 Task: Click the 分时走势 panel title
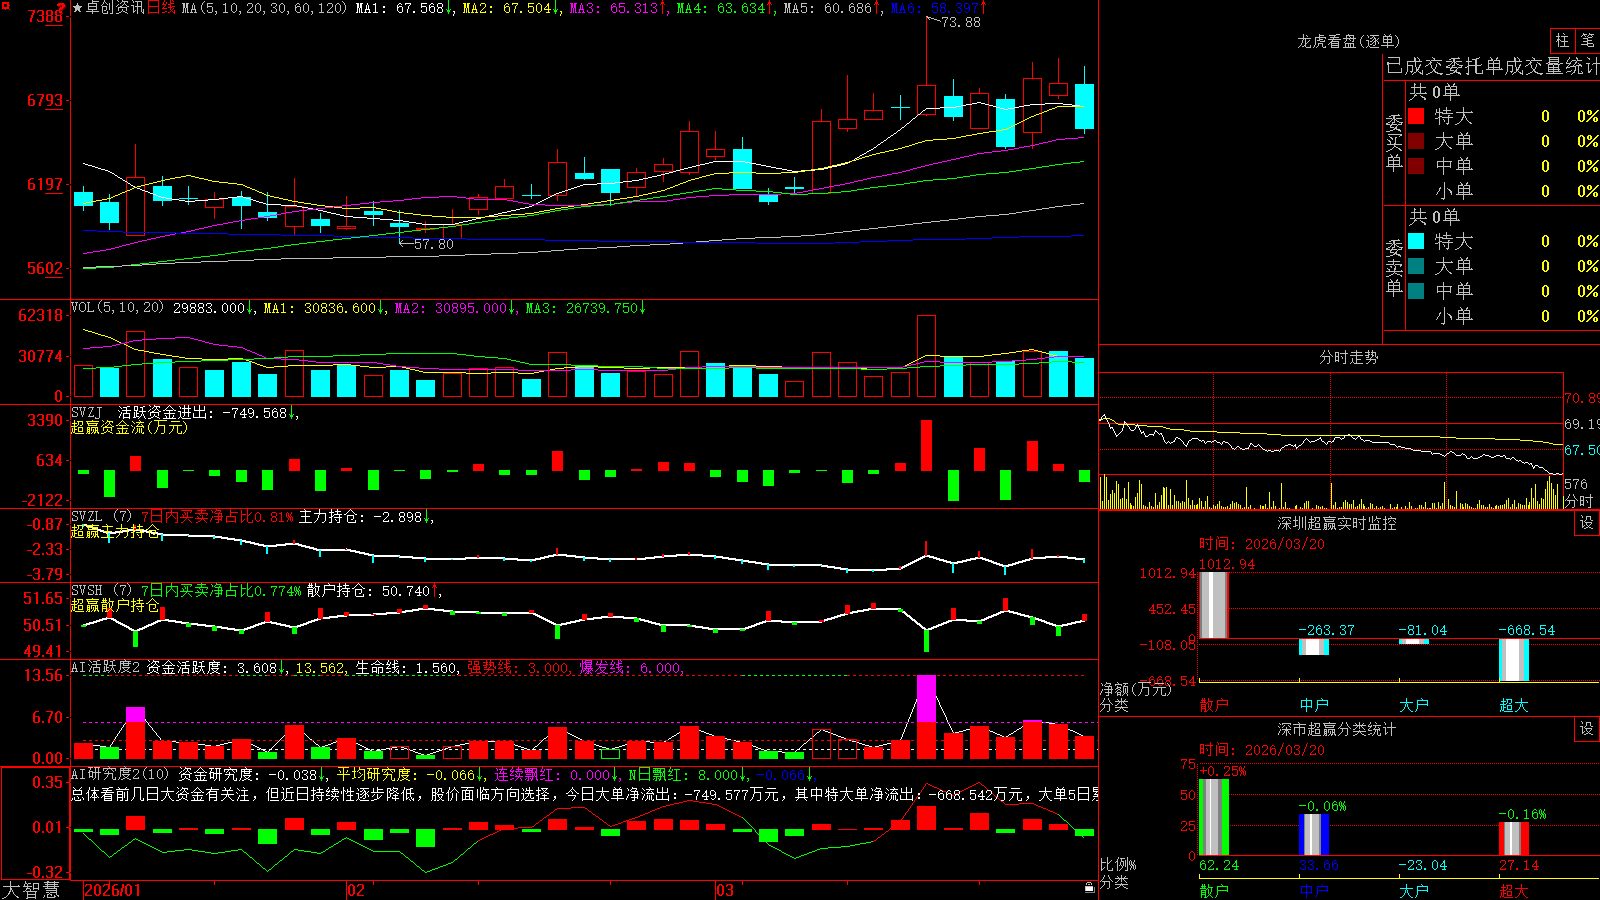1348,357
